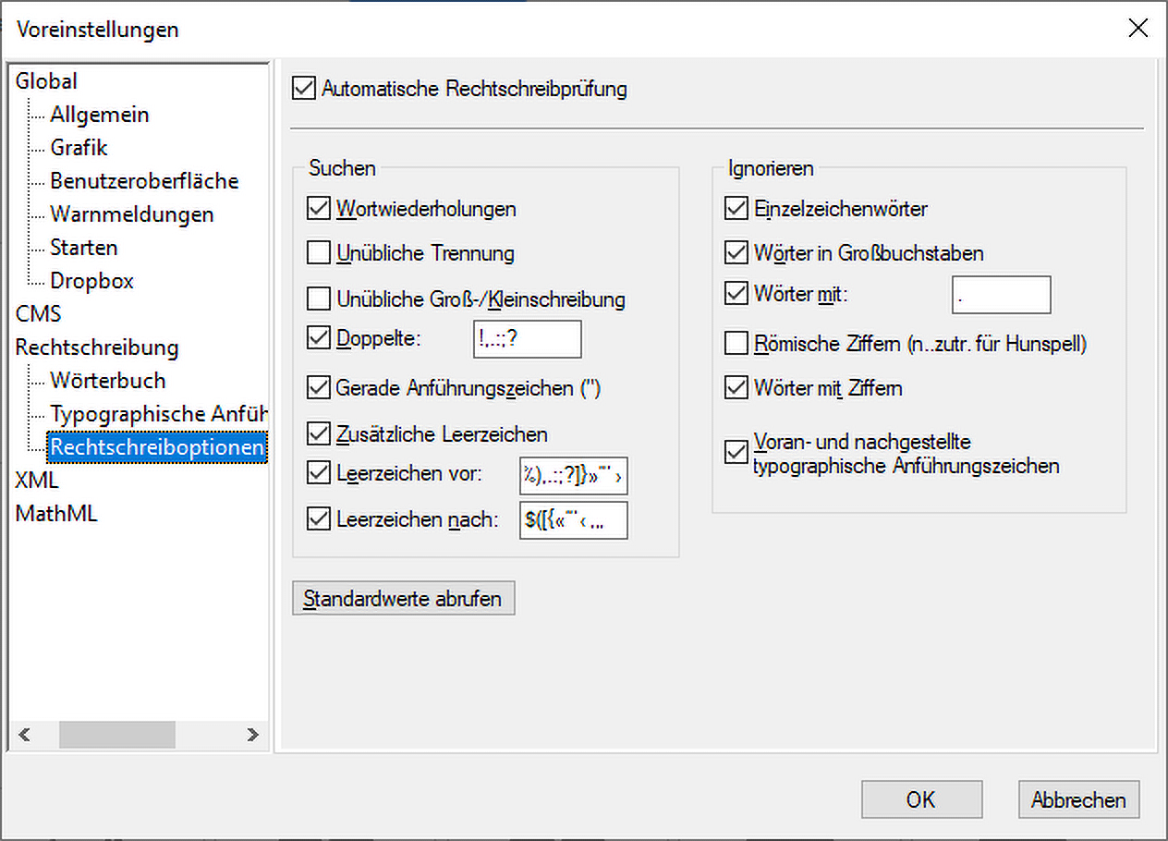Click the tree scrollbar right arrow
The image size is (1168, 841).
point(253,735)
